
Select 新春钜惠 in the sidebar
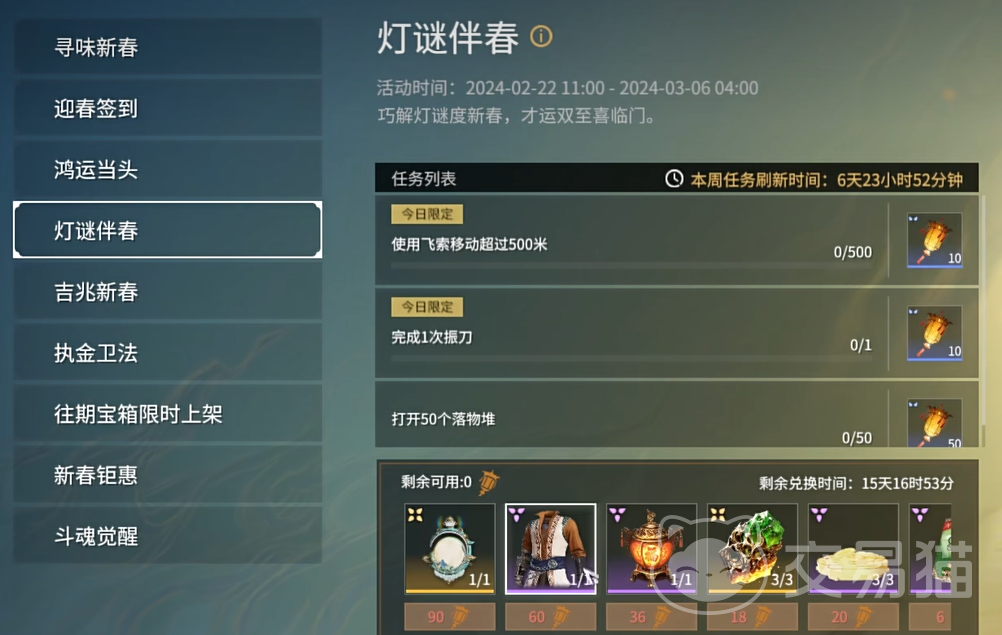pyautogui.click(x=167, y=475)
